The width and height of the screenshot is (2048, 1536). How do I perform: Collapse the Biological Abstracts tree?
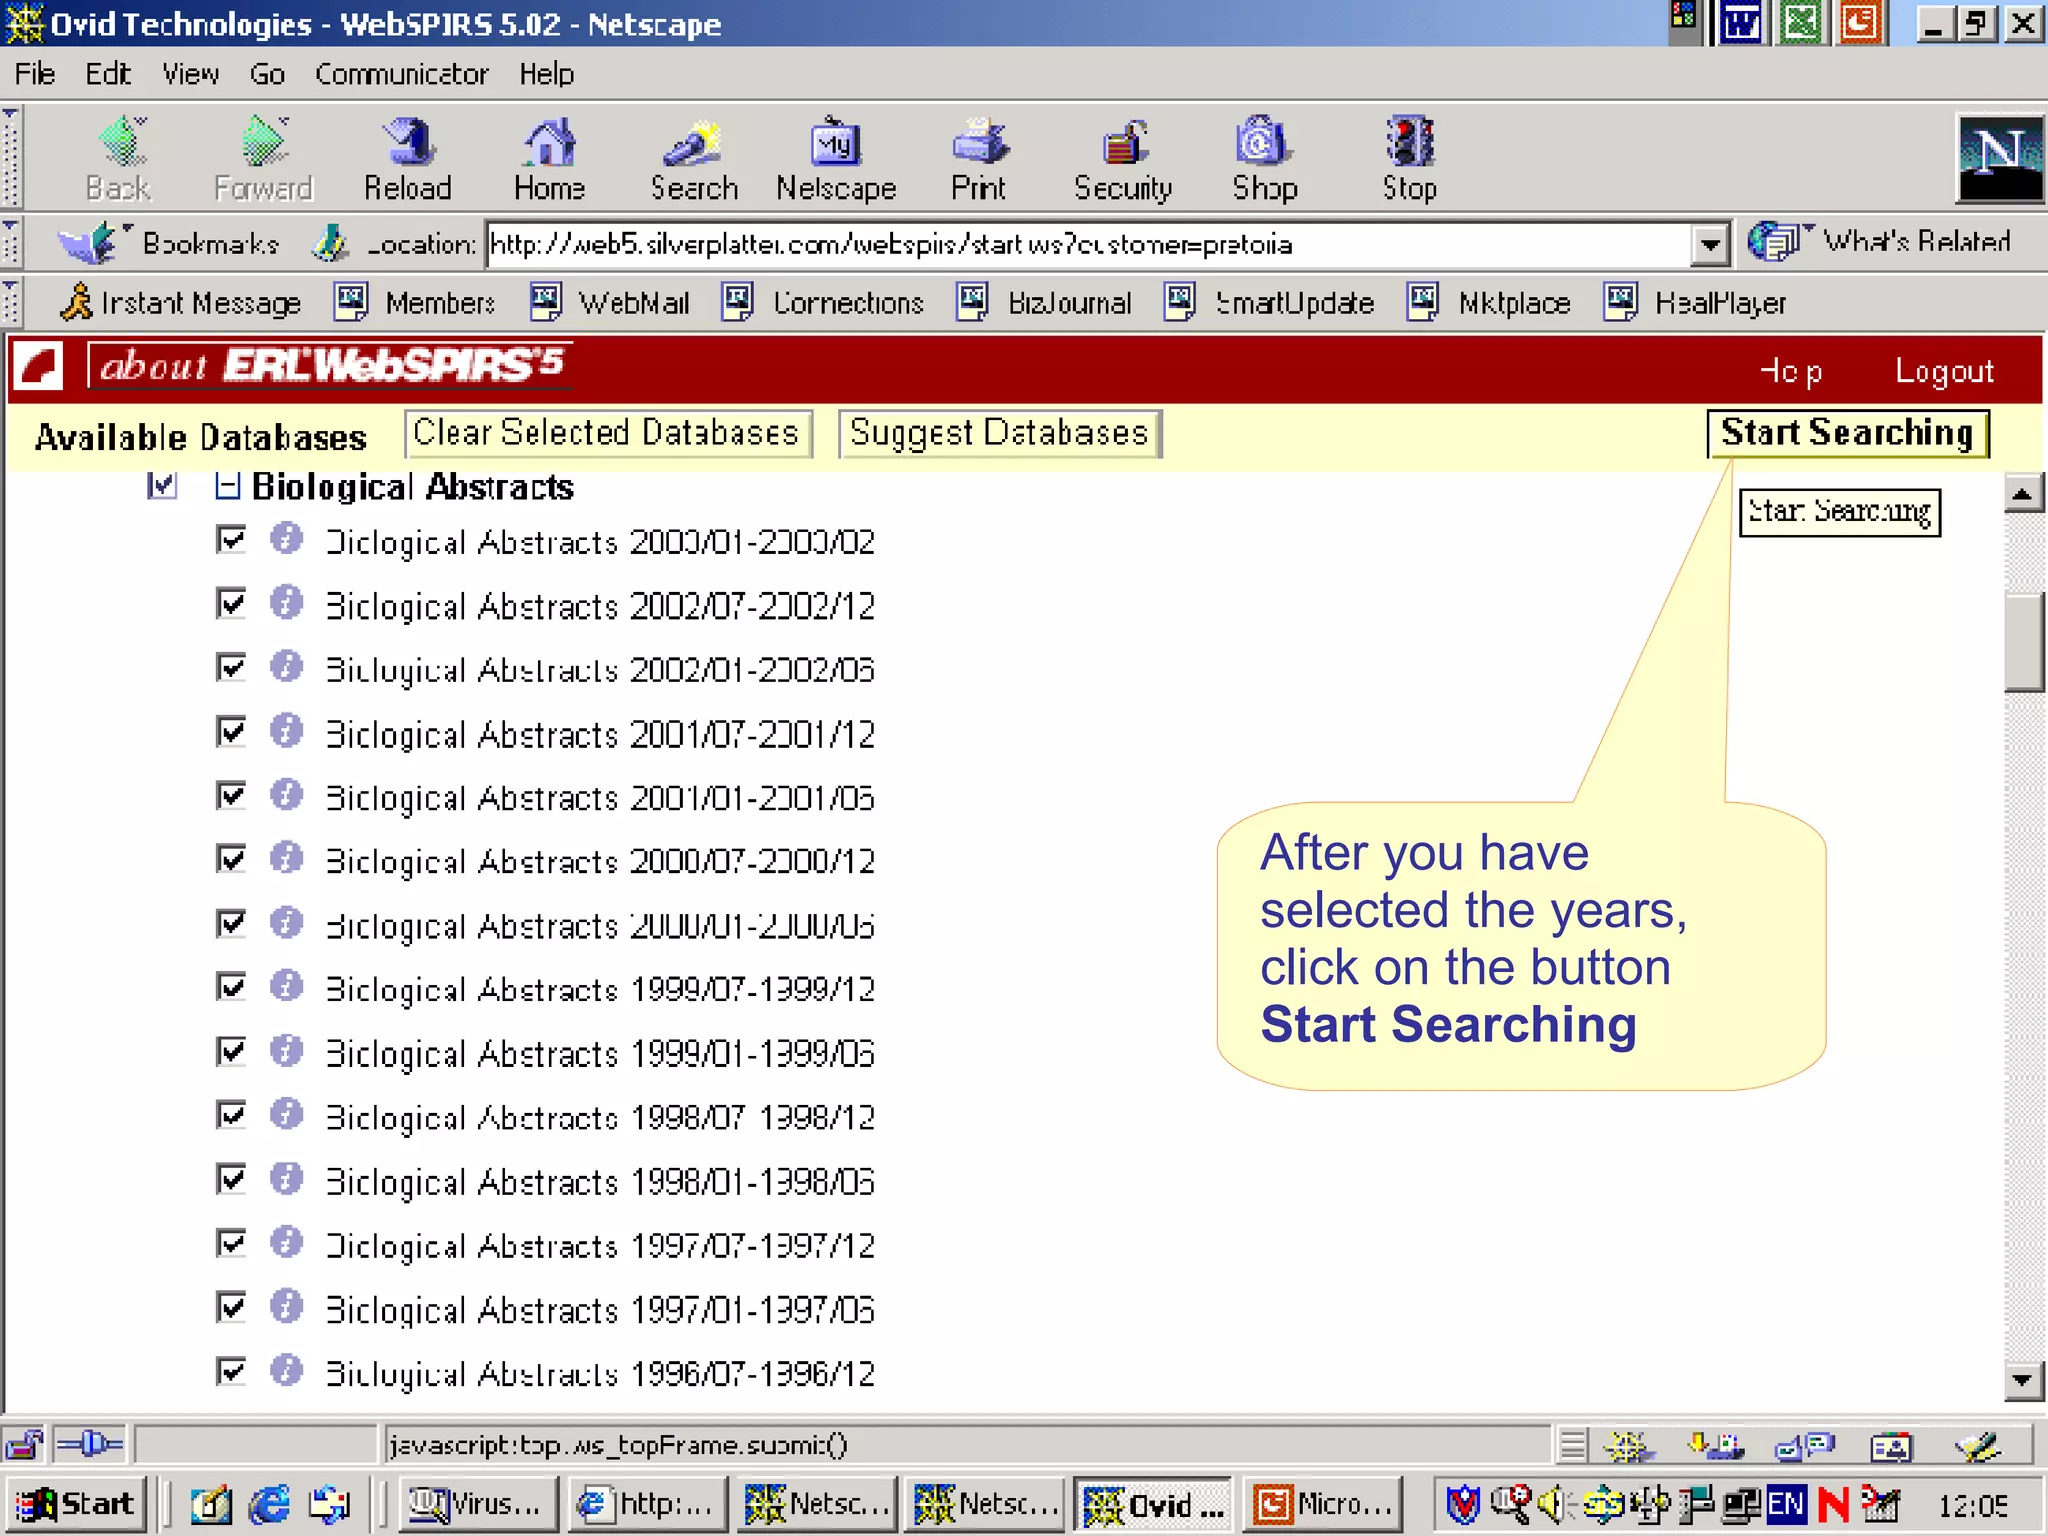(x=229, y=487)
